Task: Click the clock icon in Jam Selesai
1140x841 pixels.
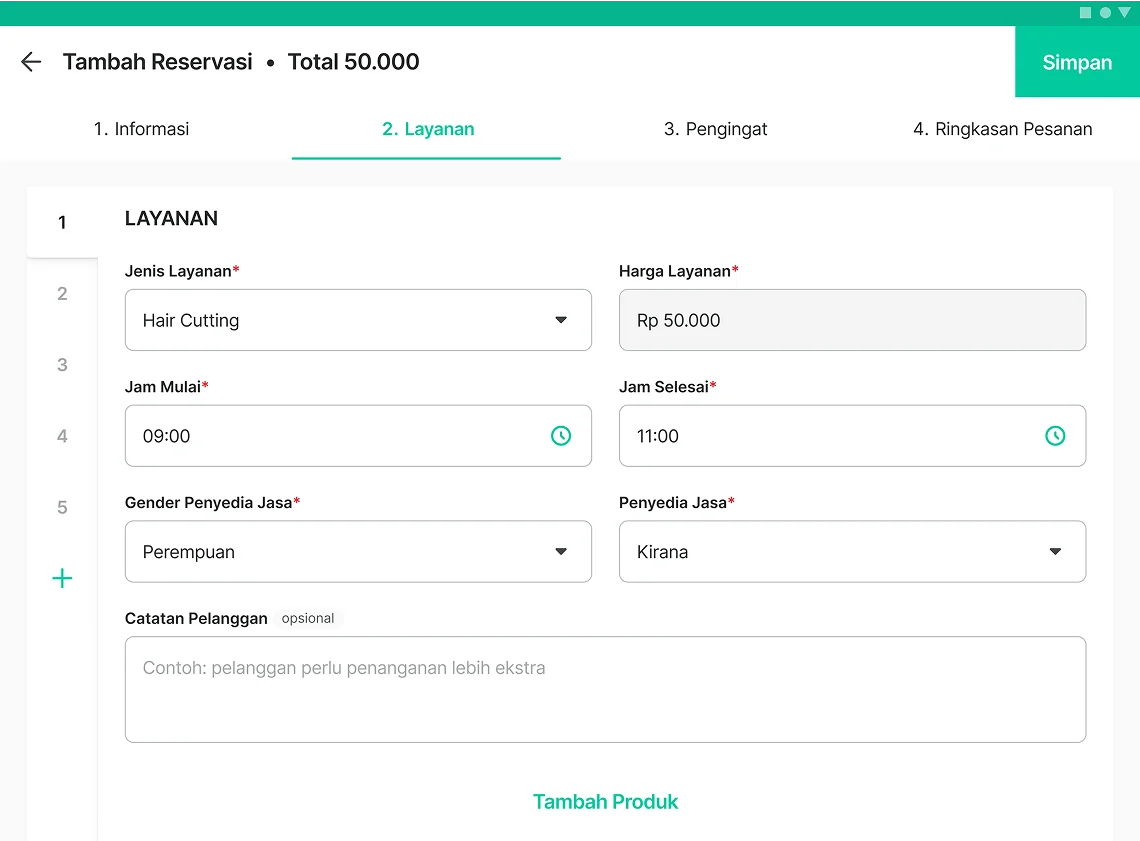Action: point(1055,436)
